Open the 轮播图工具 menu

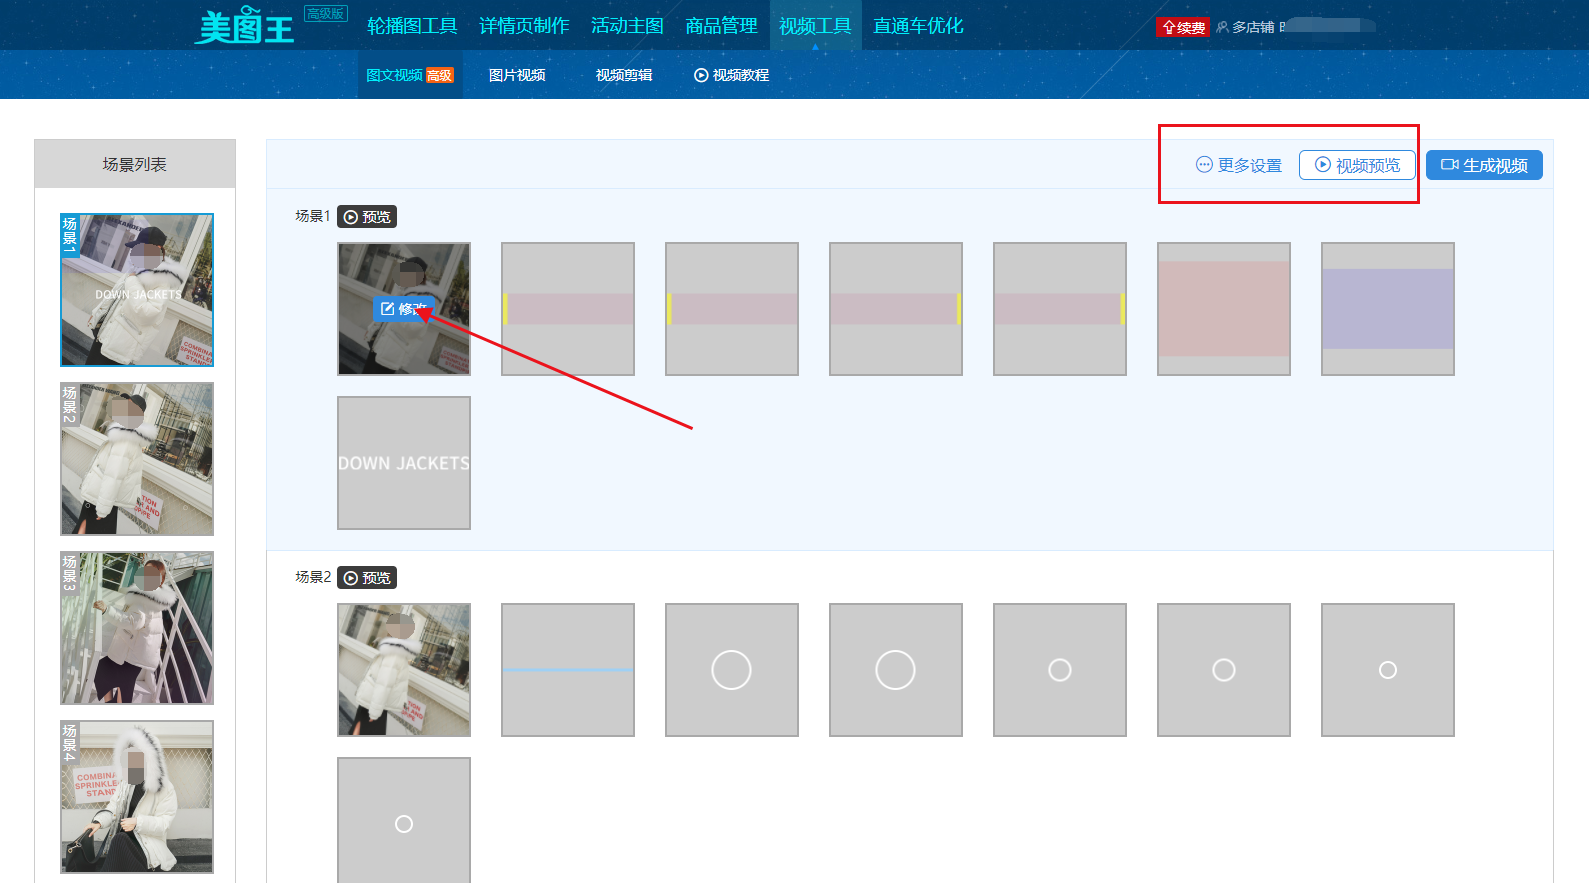[x=412, y=26]
